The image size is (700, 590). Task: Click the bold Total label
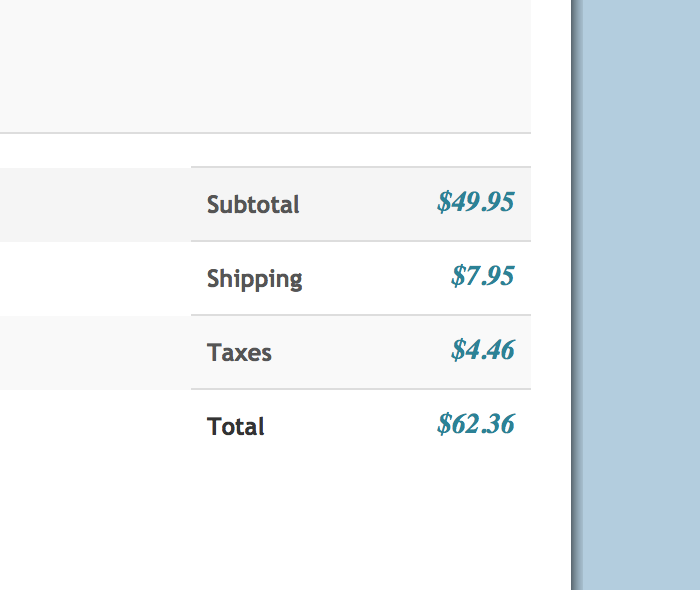[x=236, y=427]
